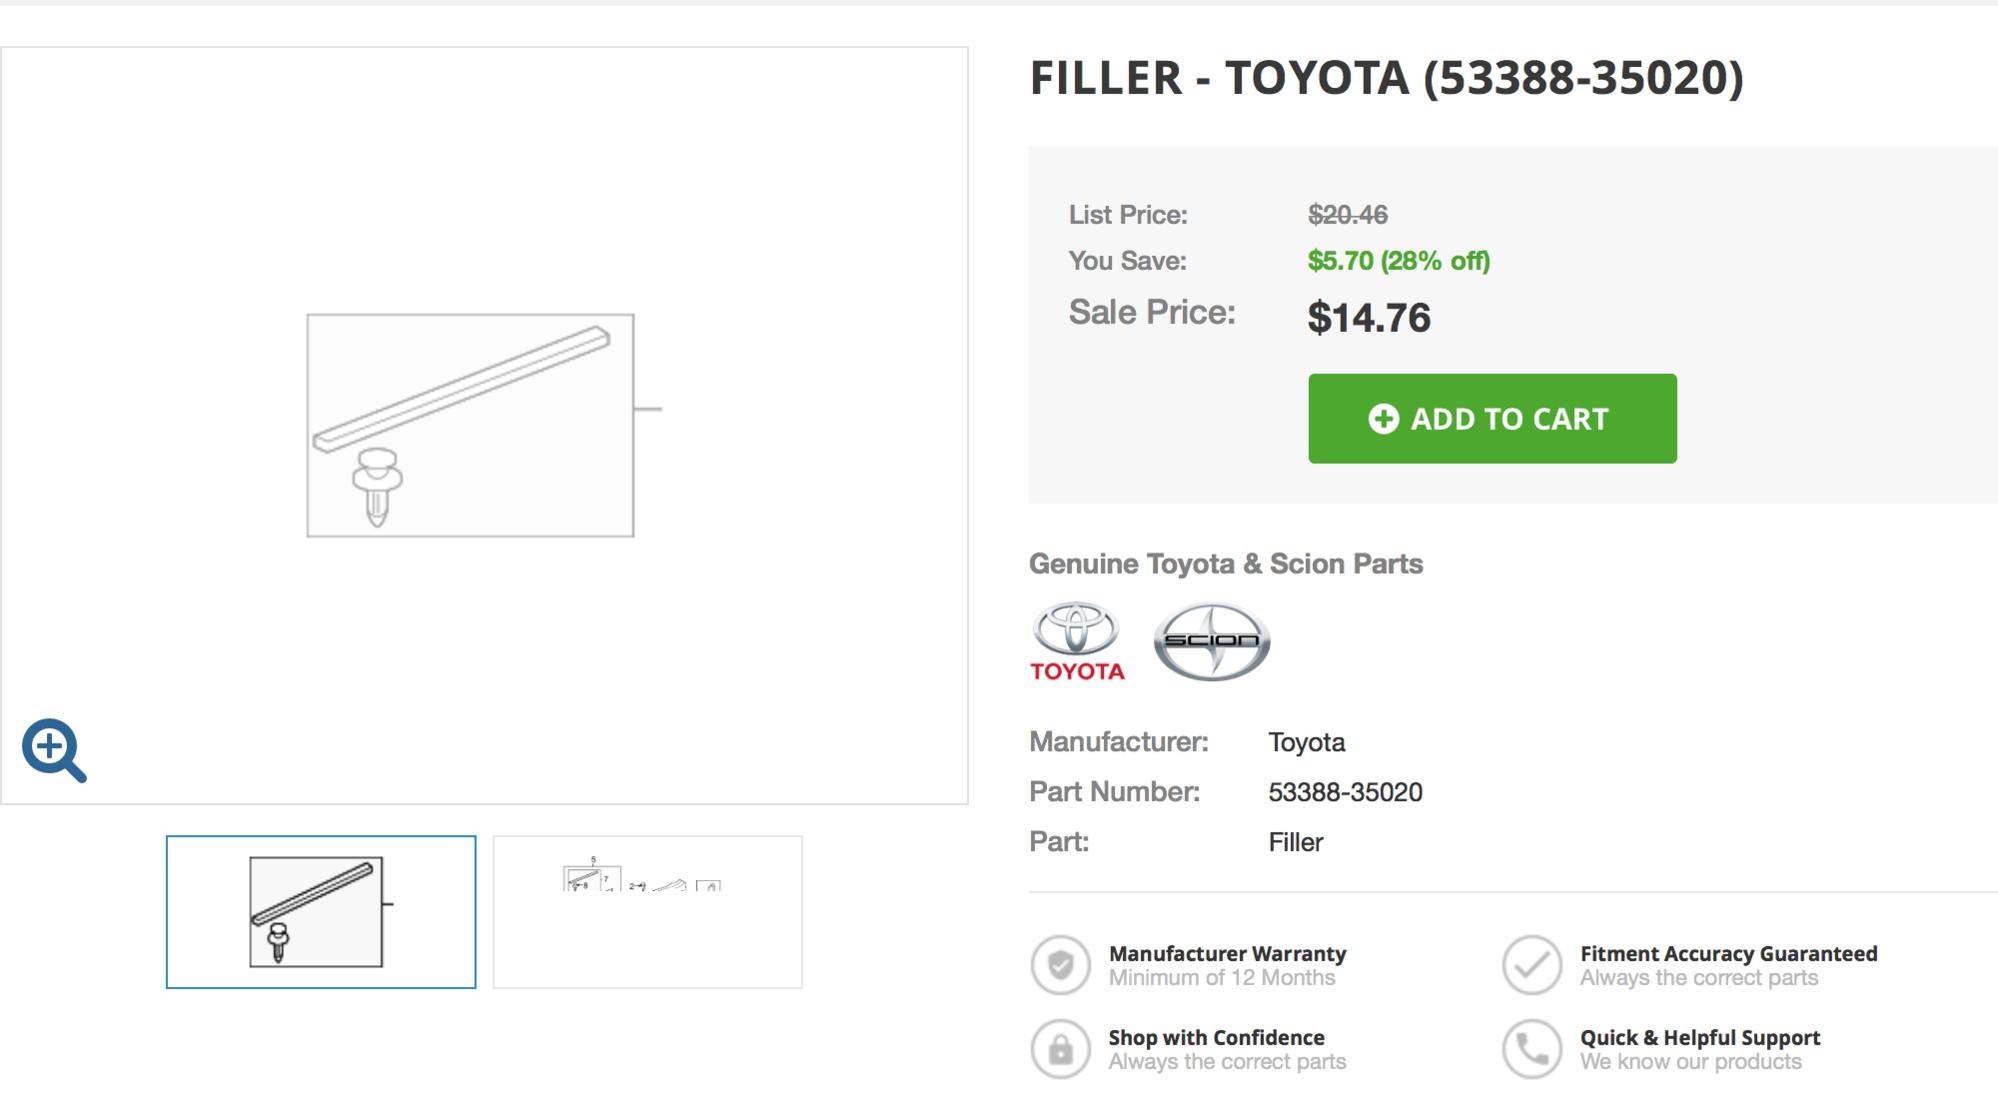Click the Toyota brand logo
The image size is (1998, 1099).
tap(1077, 642)
